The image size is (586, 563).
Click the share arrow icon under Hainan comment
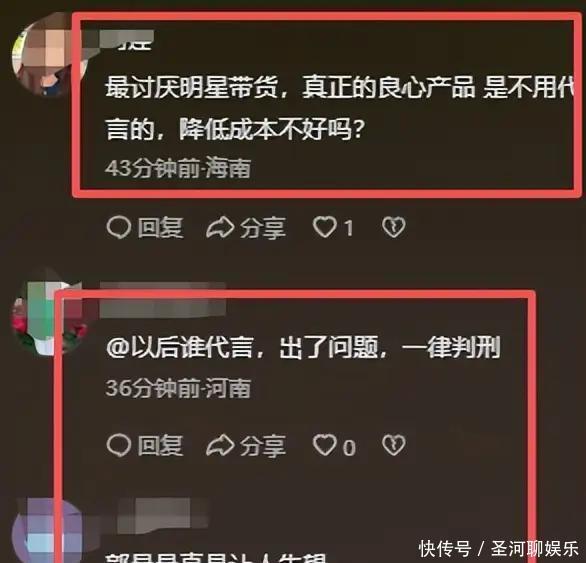point(220,227)
